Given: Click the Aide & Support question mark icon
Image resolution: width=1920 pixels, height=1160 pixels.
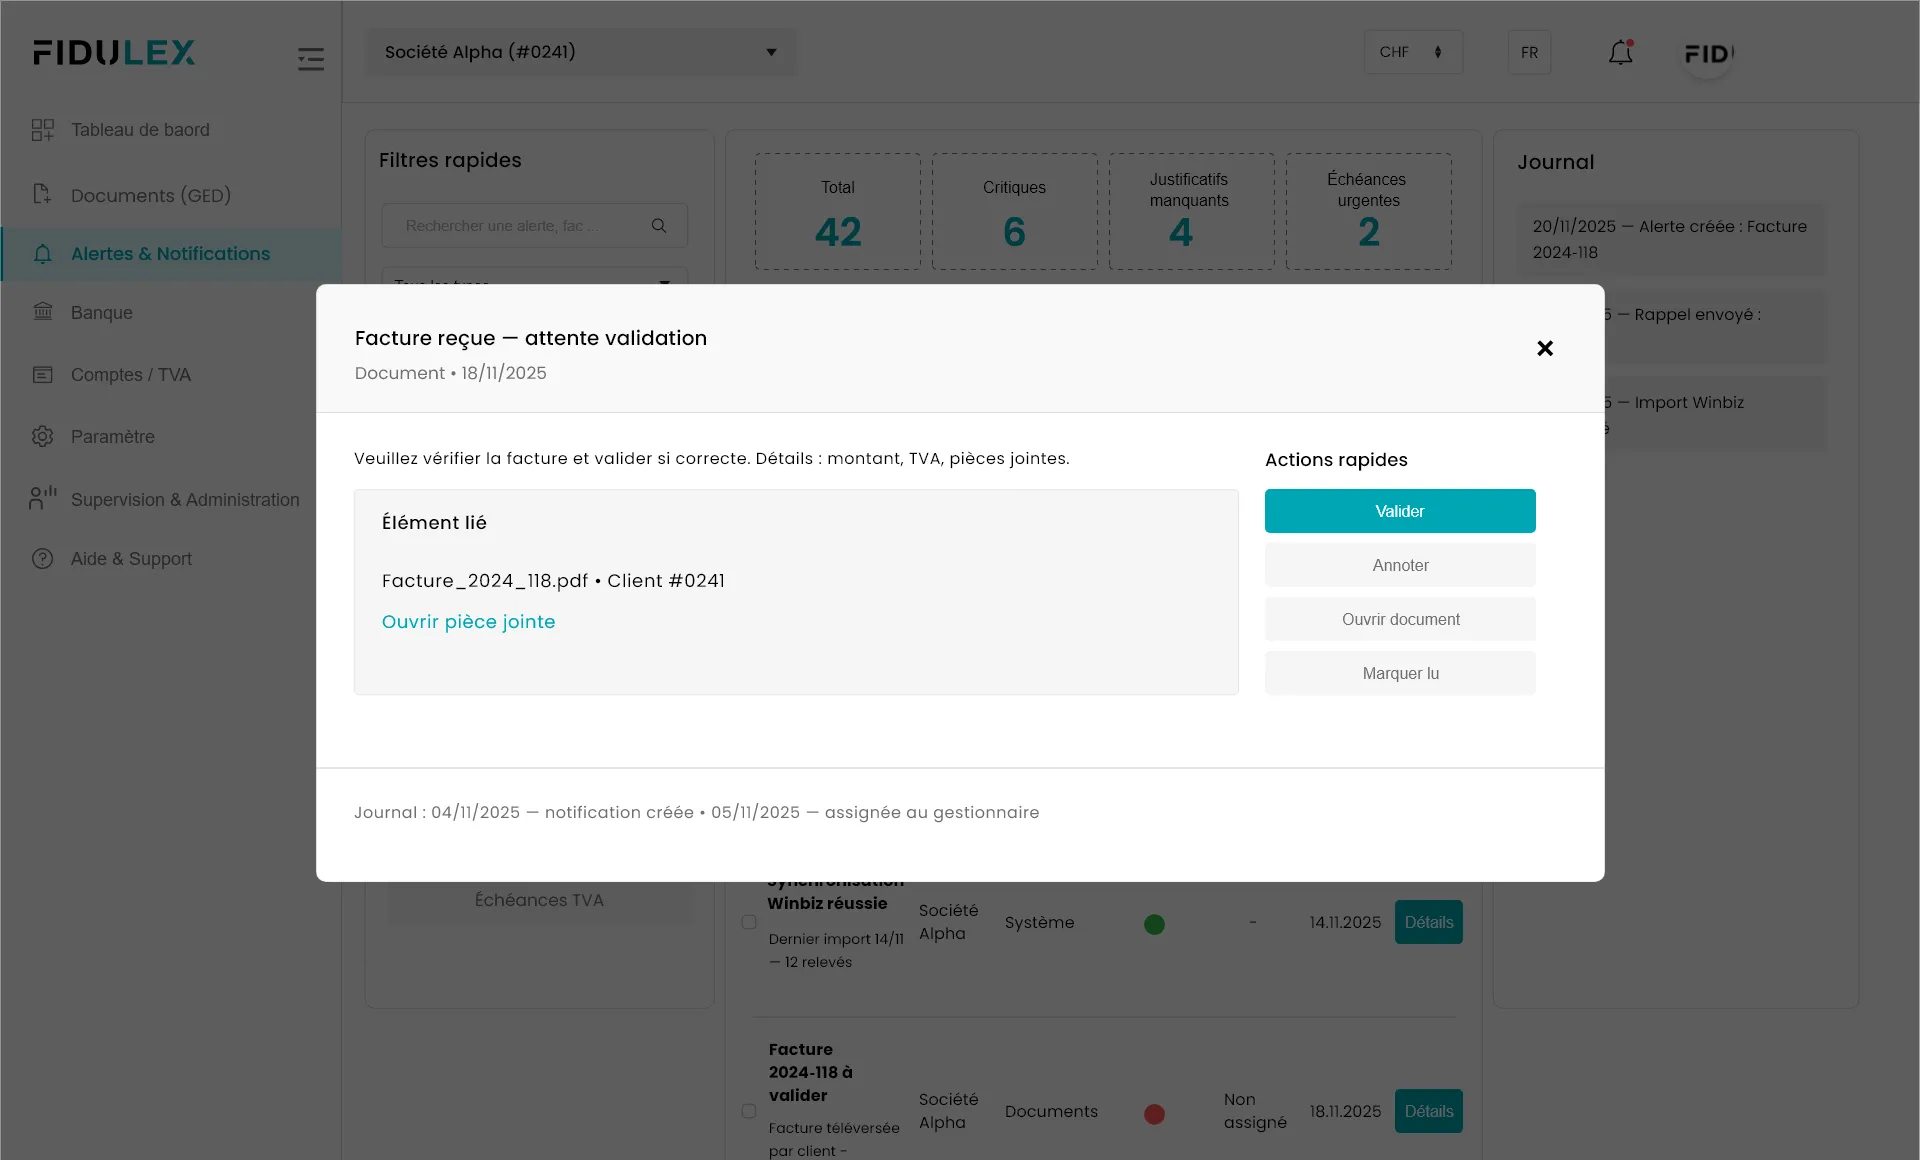Looking at the screenshot, I should pyautogui.click(x=43, y=559).
